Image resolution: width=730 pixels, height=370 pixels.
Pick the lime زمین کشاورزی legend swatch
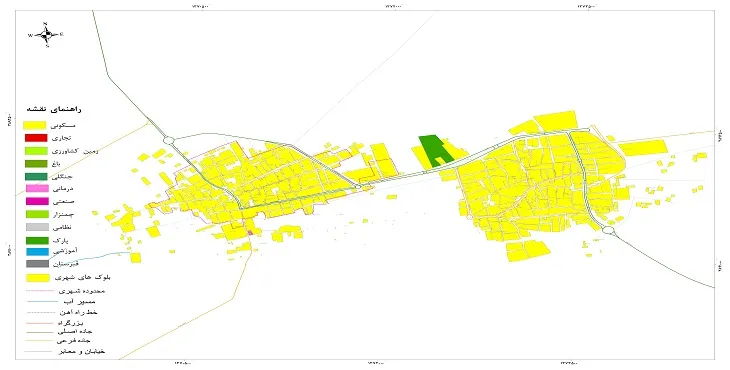[36, 151]
